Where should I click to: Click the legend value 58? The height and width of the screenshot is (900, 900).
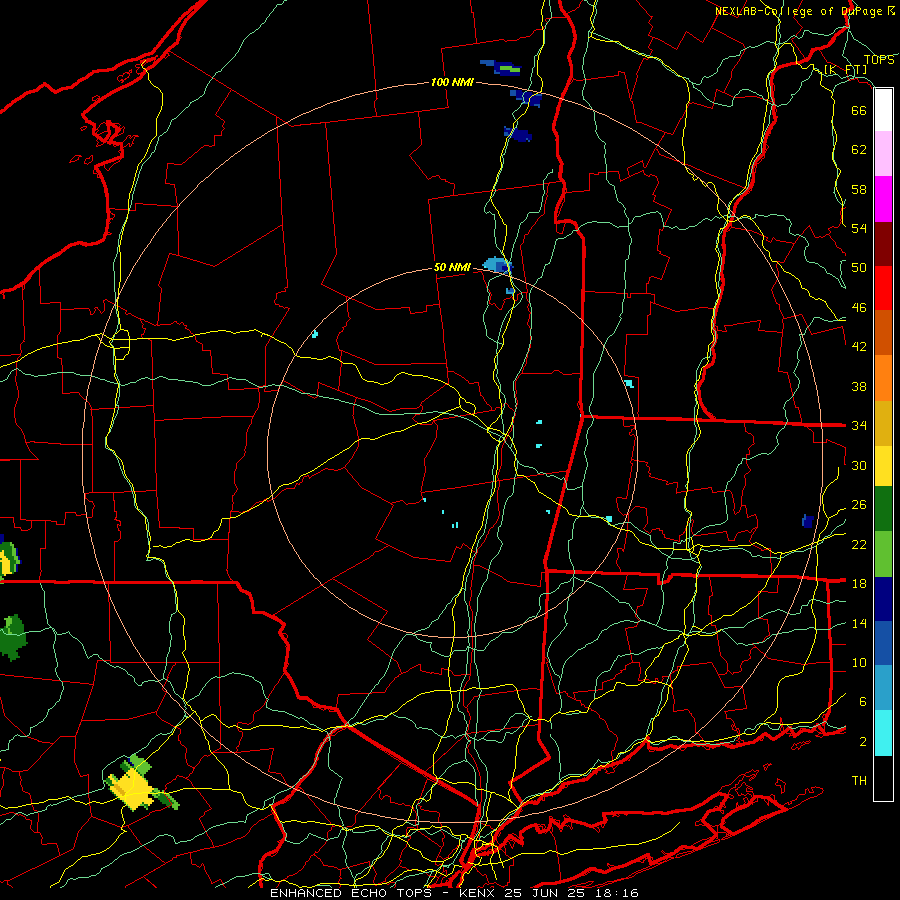pyautogui.click(x=859, y=189)
